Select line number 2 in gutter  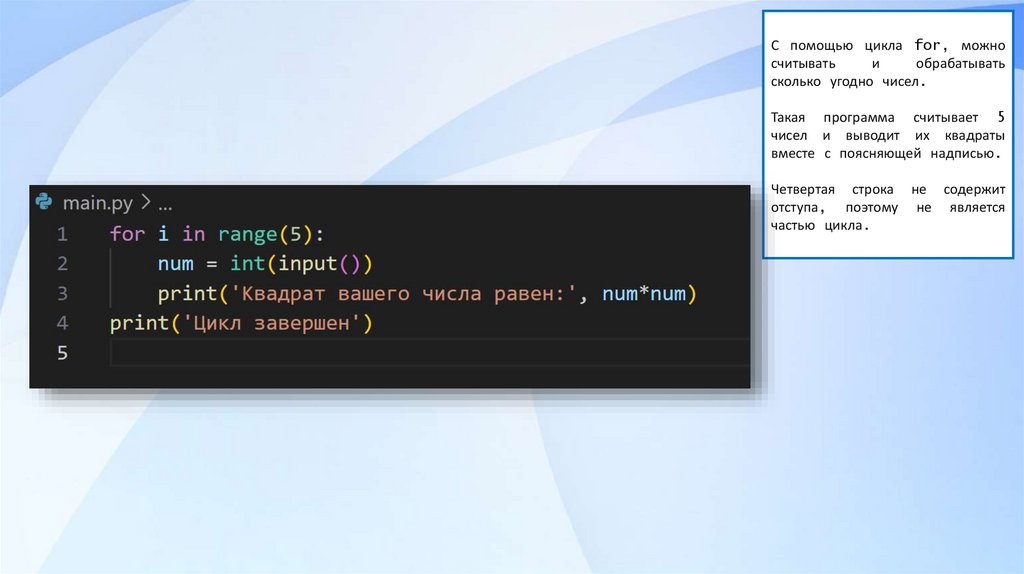[x=62, y=264]
